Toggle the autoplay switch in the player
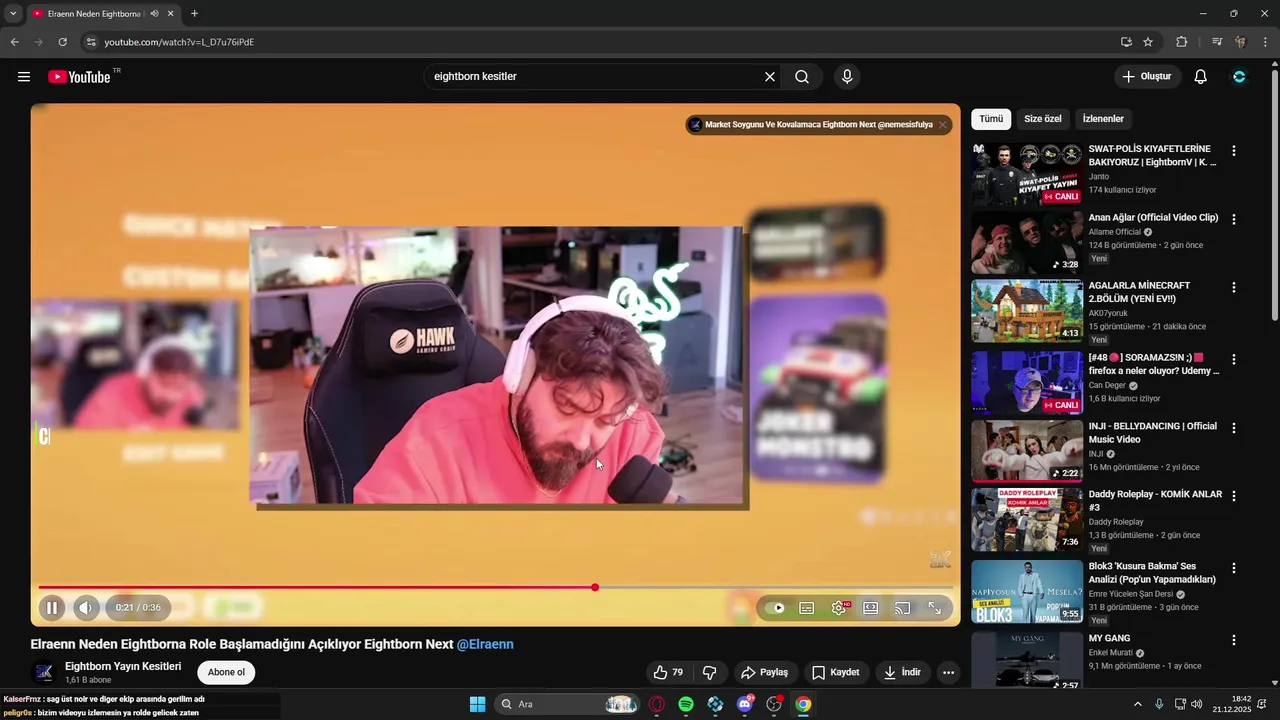 point(776,608)
